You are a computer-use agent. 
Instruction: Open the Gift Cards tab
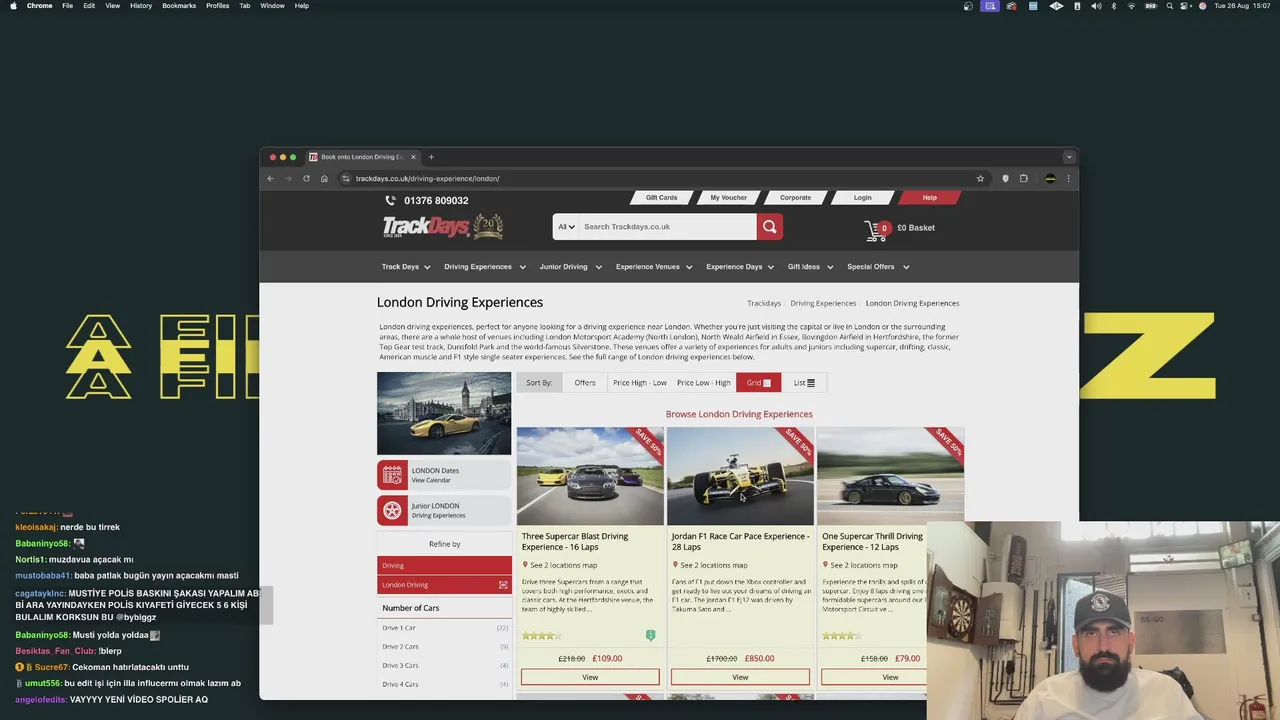tap(661, 198)
